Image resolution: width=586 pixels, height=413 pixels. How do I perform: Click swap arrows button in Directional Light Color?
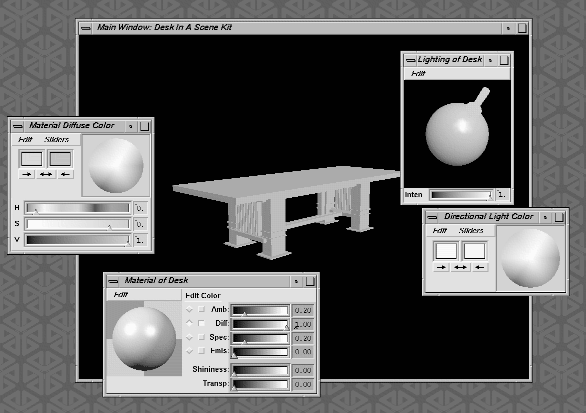coord(460,267)
